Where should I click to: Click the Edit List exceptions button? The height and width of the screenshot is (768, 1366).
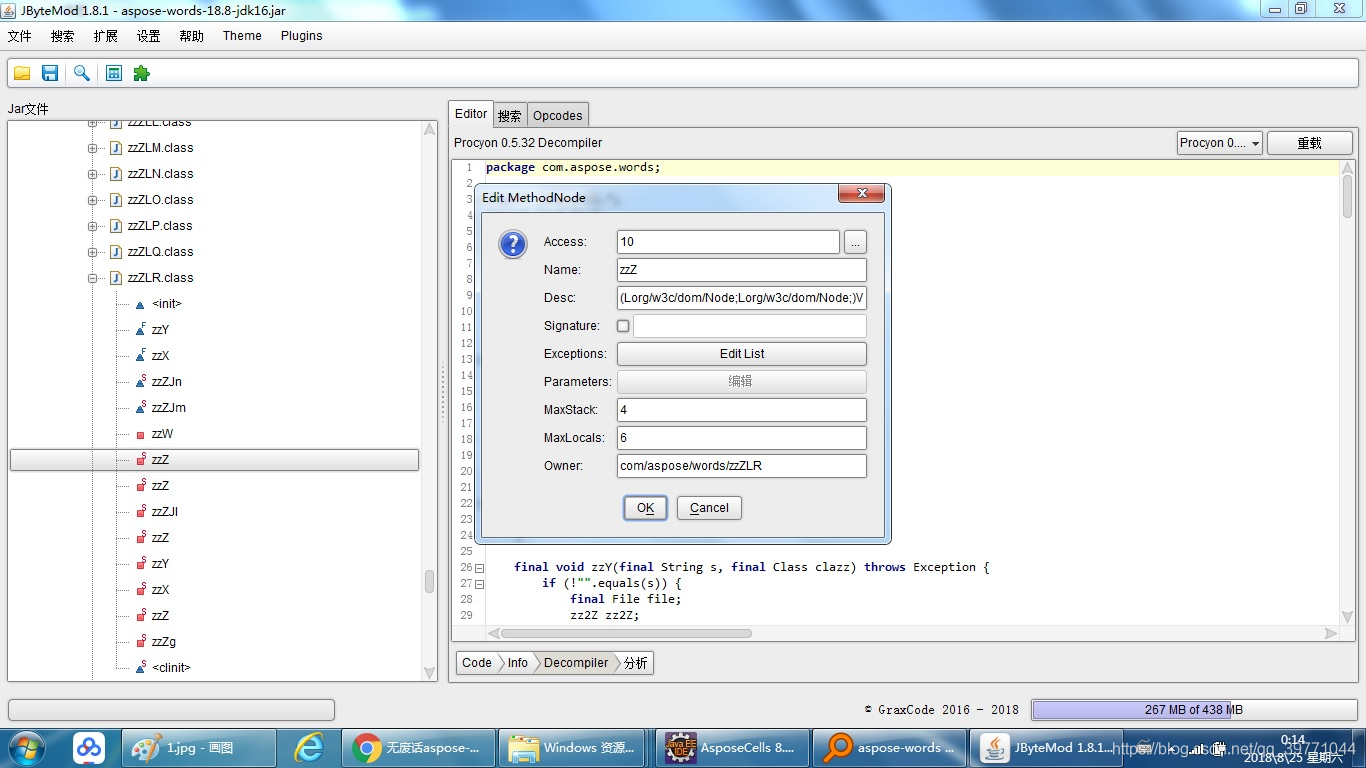742,354
